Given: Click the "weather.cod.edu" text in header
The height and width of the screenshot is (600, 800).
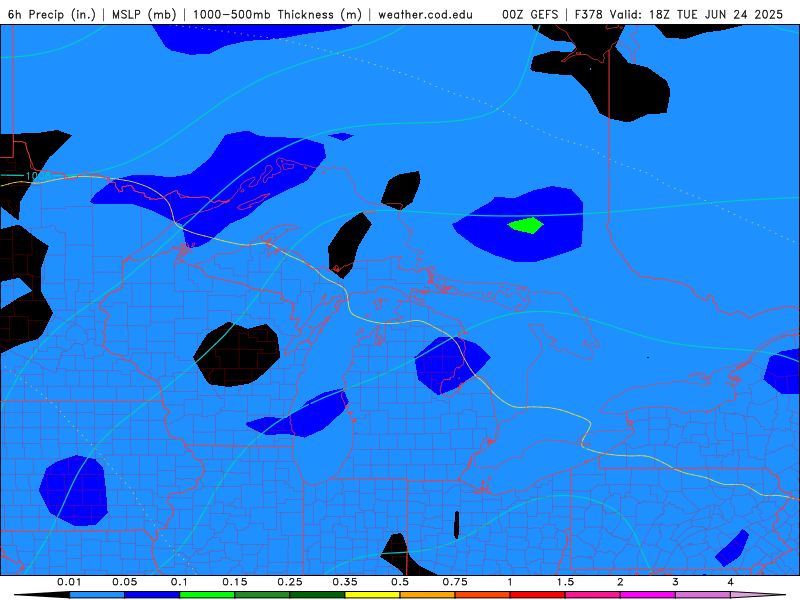Looking at the screenshot, I should tap(426, 14).
